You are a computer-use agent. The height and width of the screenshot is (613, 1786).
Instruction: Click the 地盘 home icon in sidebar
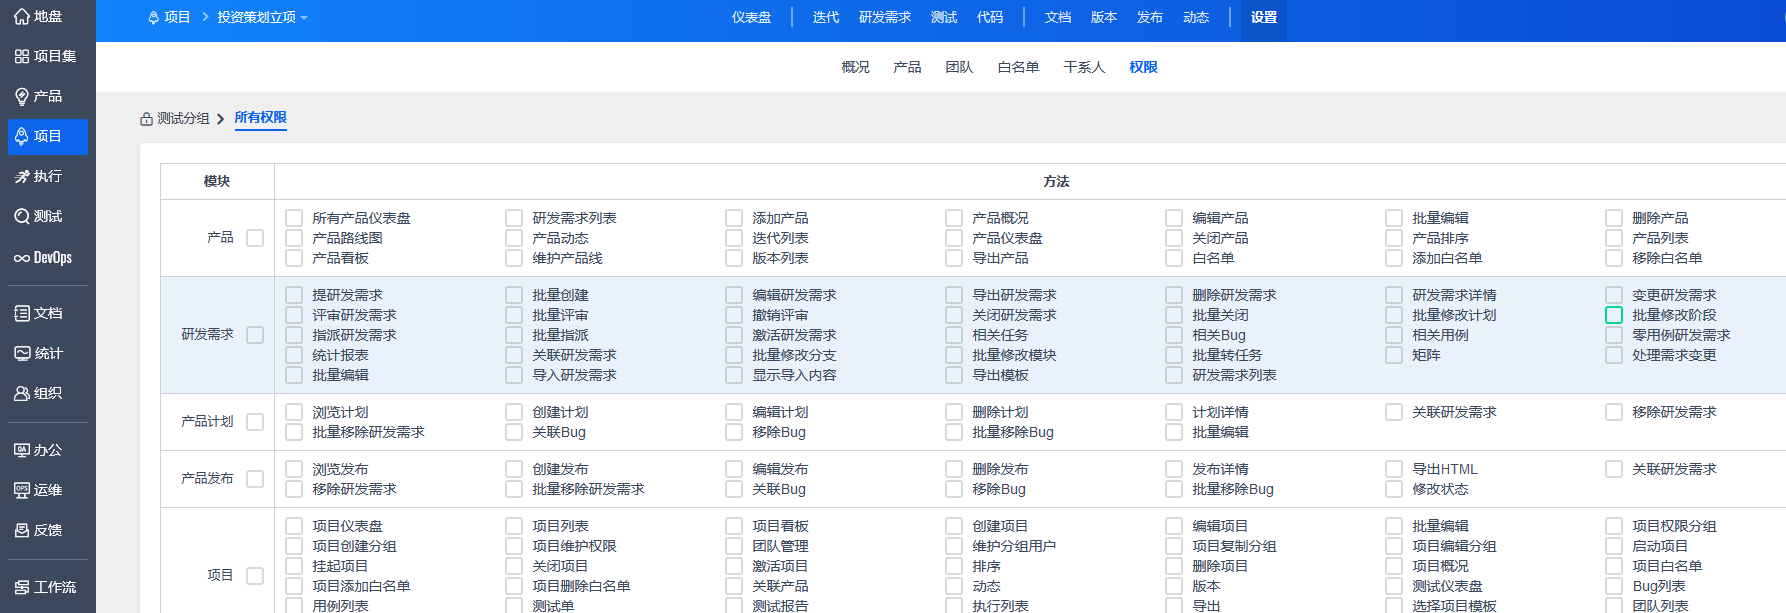click(22, 16)
